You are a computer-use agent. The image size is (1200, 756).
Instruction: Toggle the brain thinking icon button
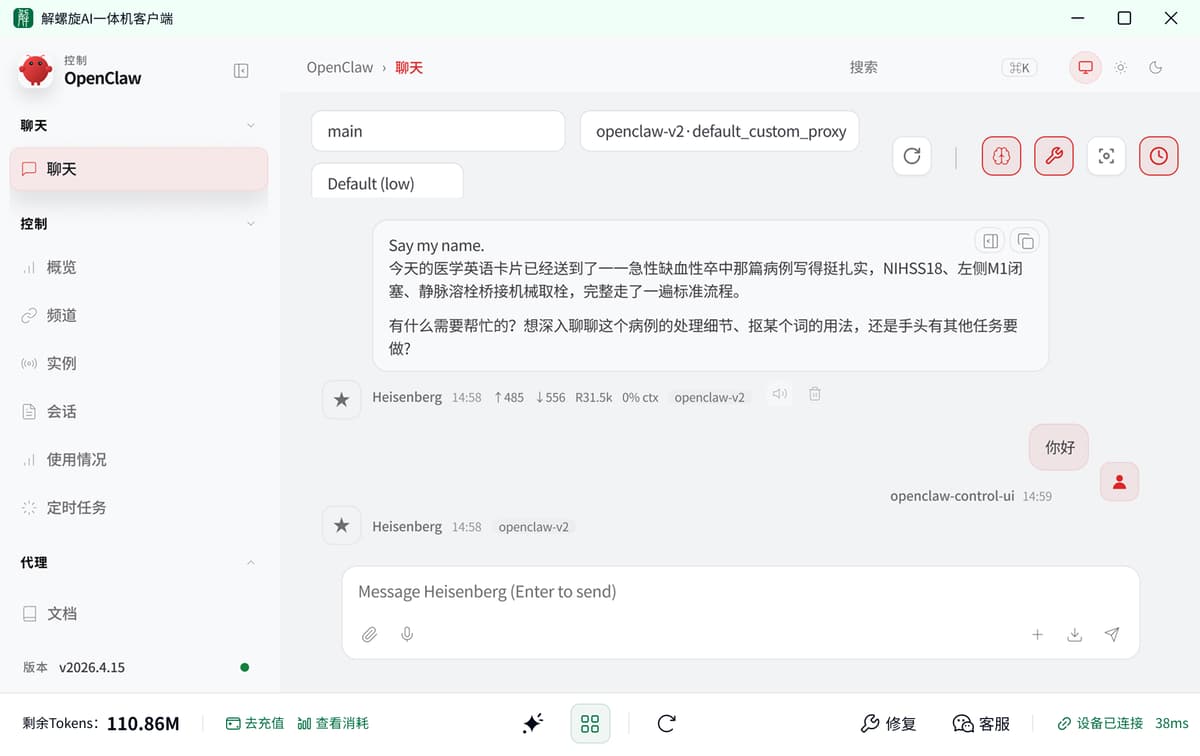[1001, 156]
